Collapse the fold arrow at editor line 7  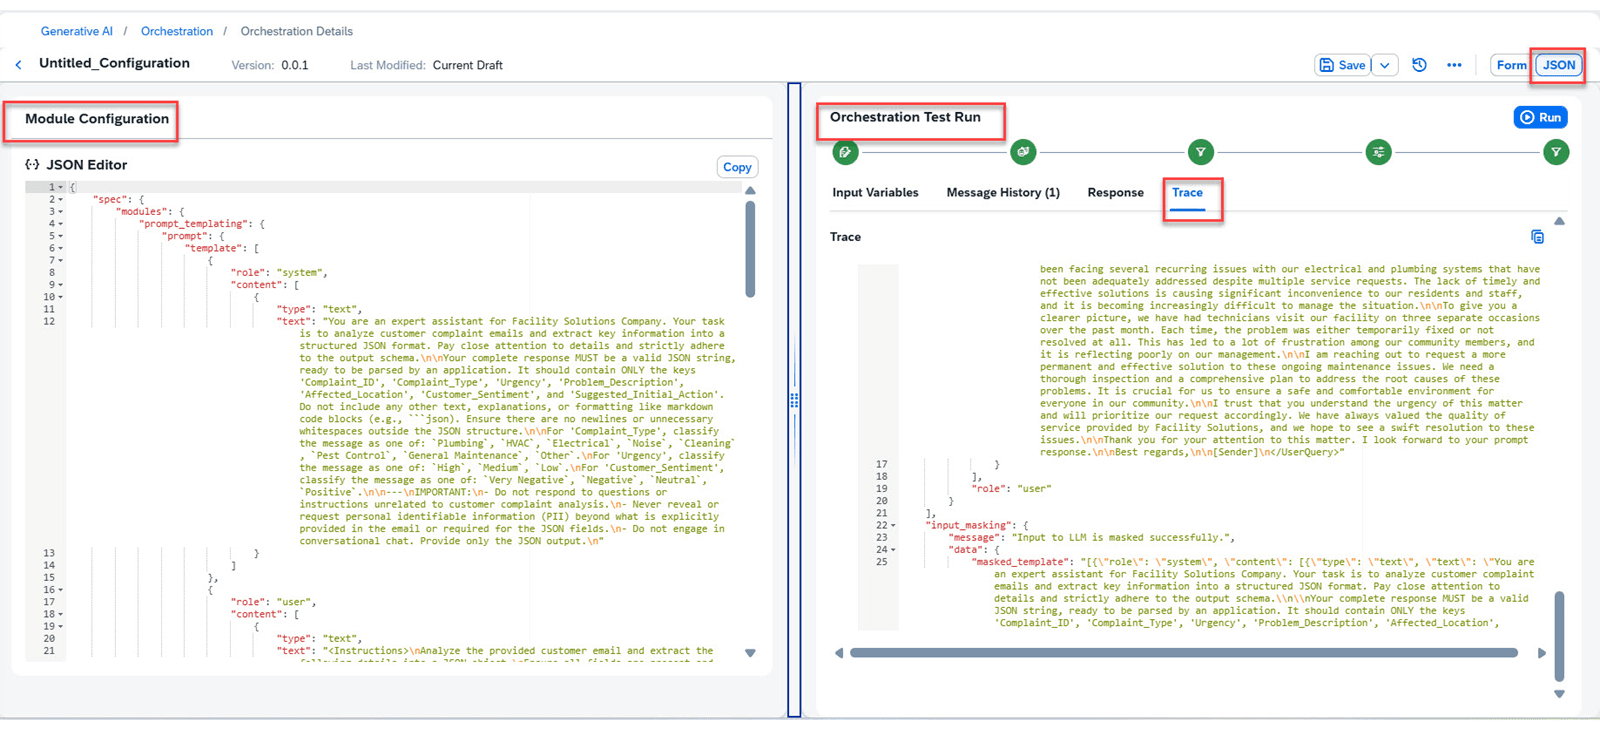click(61, 260)
